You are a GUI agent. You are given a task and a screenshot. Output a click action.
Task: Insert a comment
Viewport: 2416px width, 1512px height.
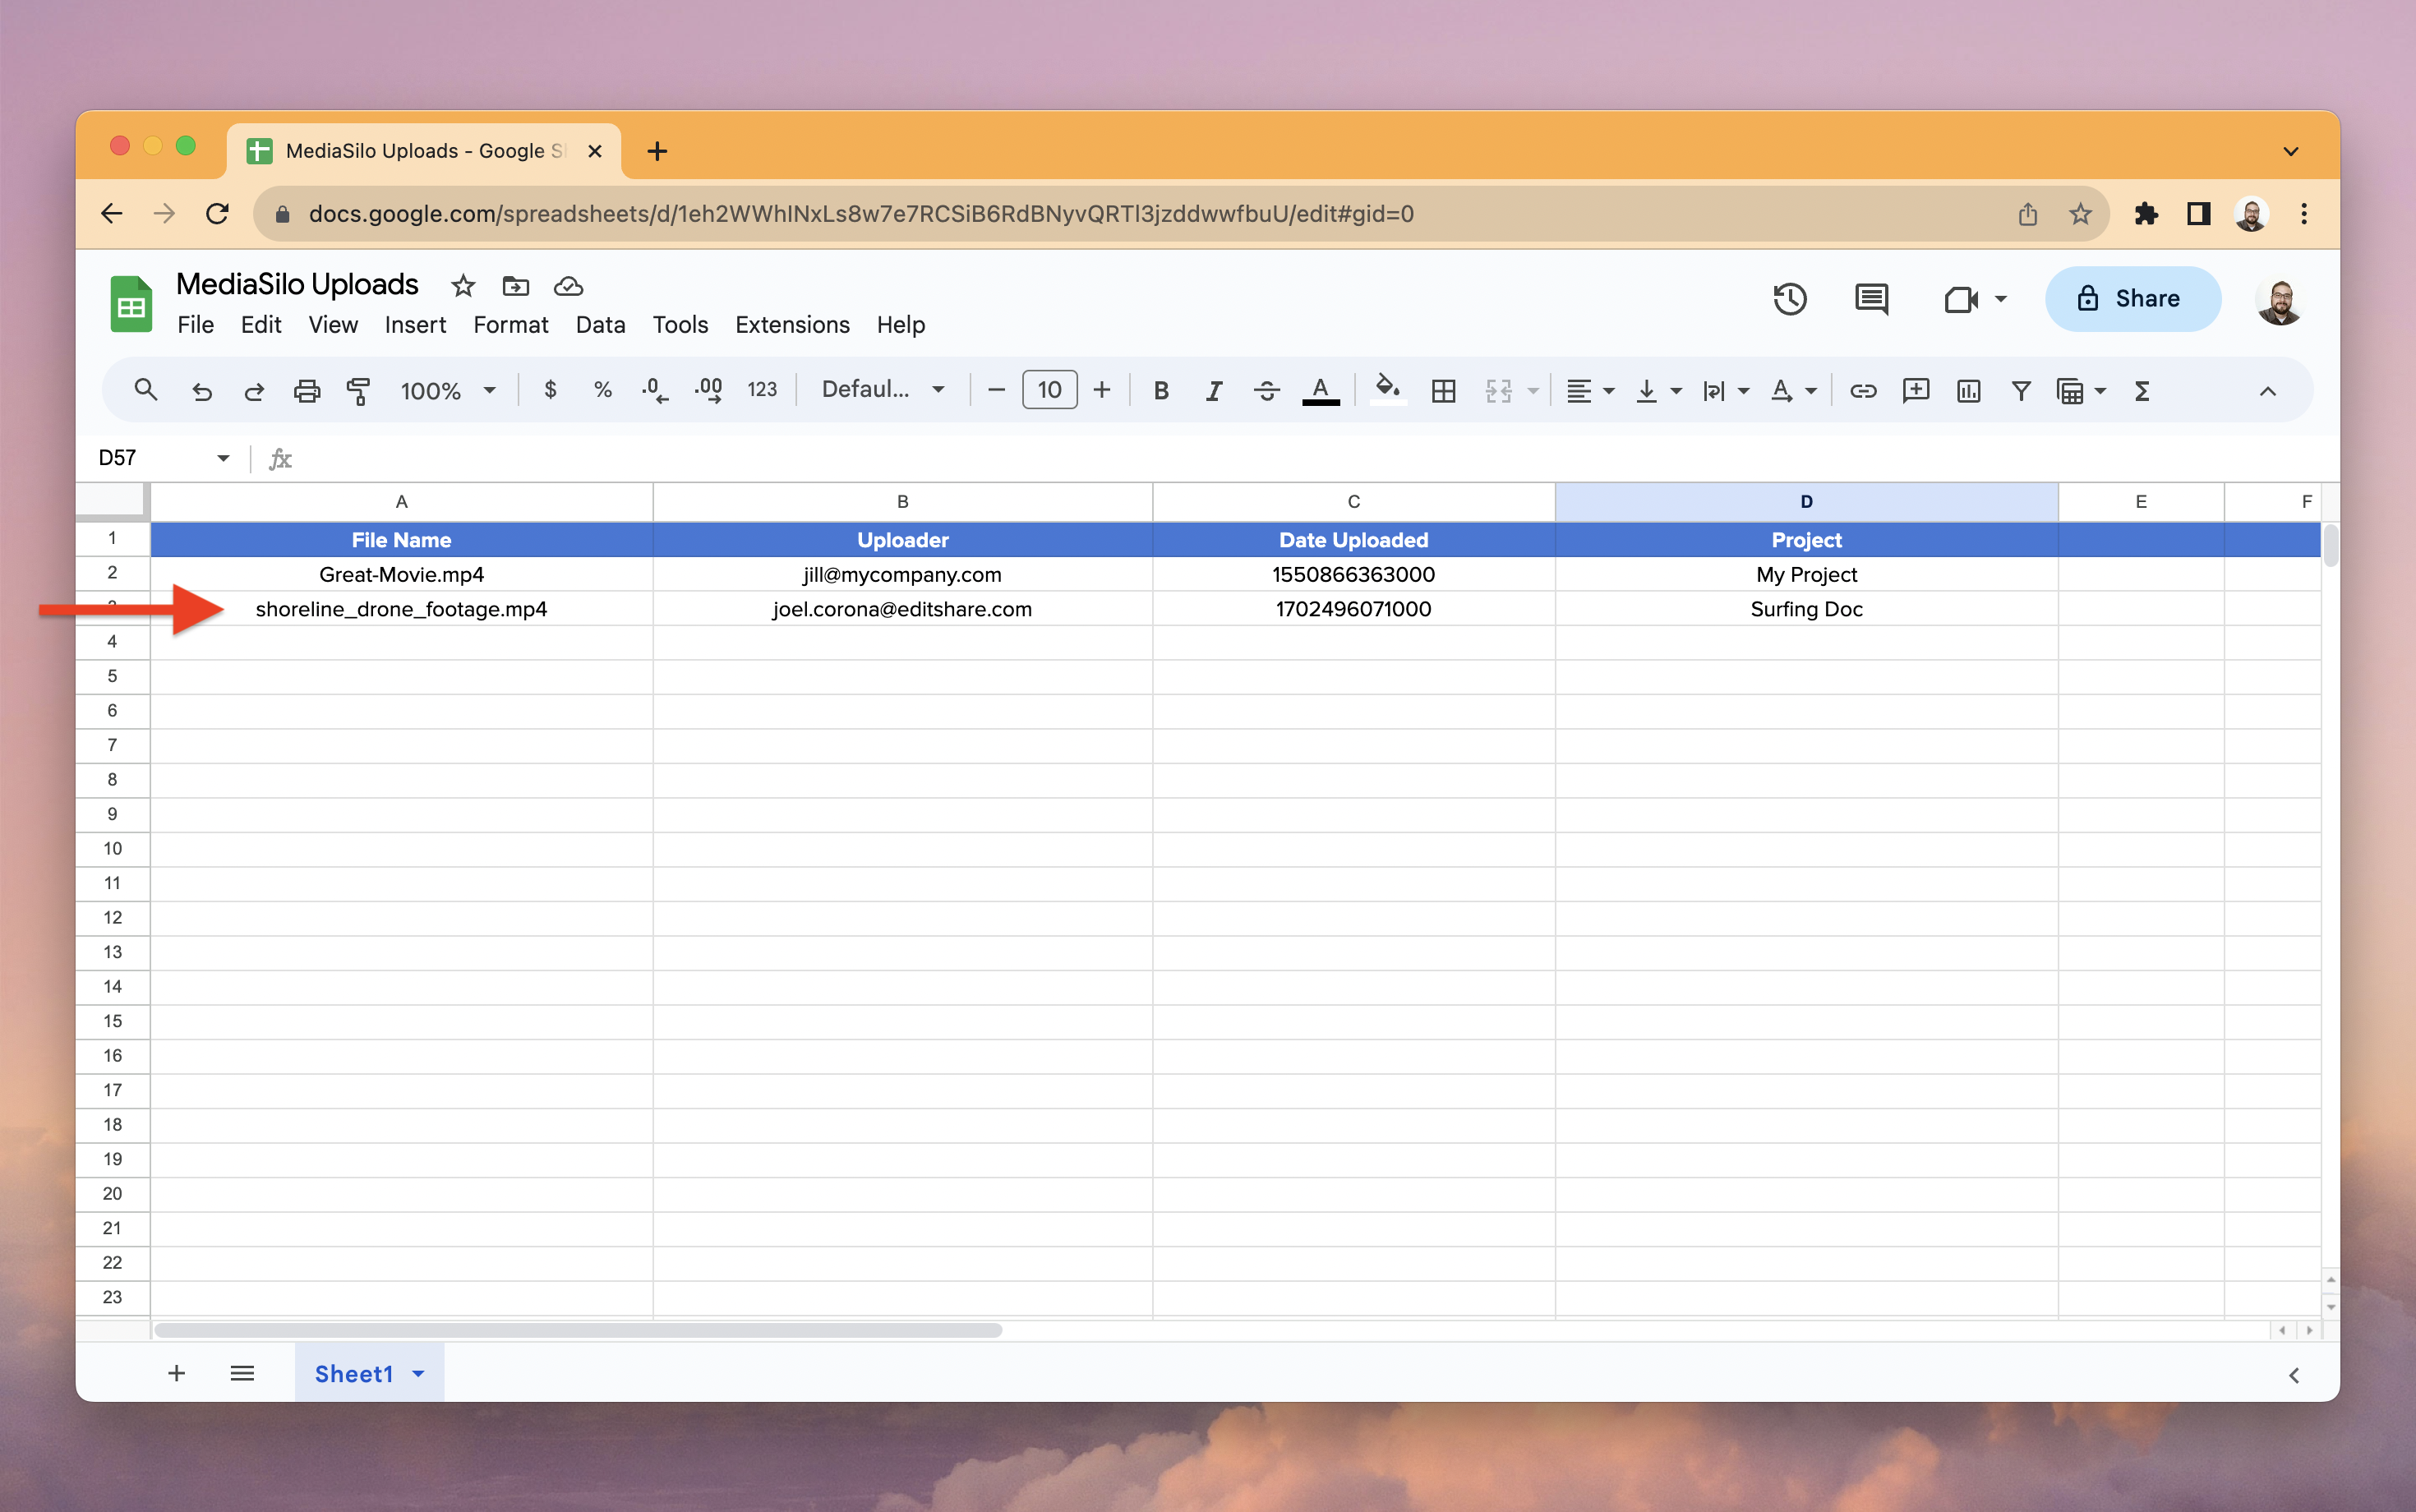click(1915, 390)
